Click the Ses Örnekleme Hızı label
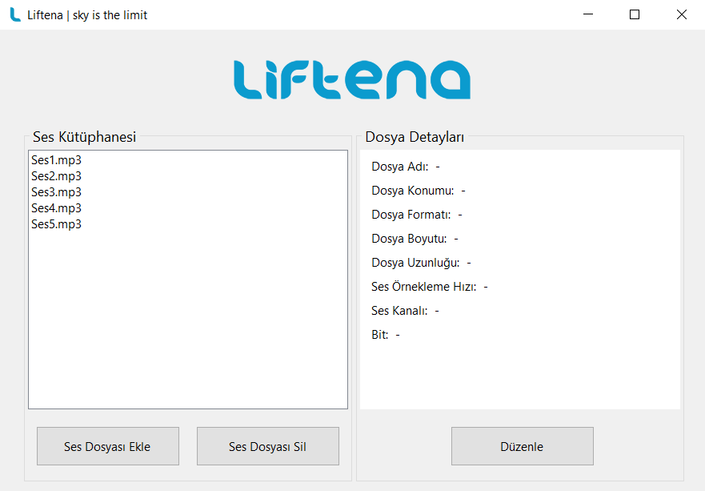This screenshot has height=491, width=705. point(424,287)
